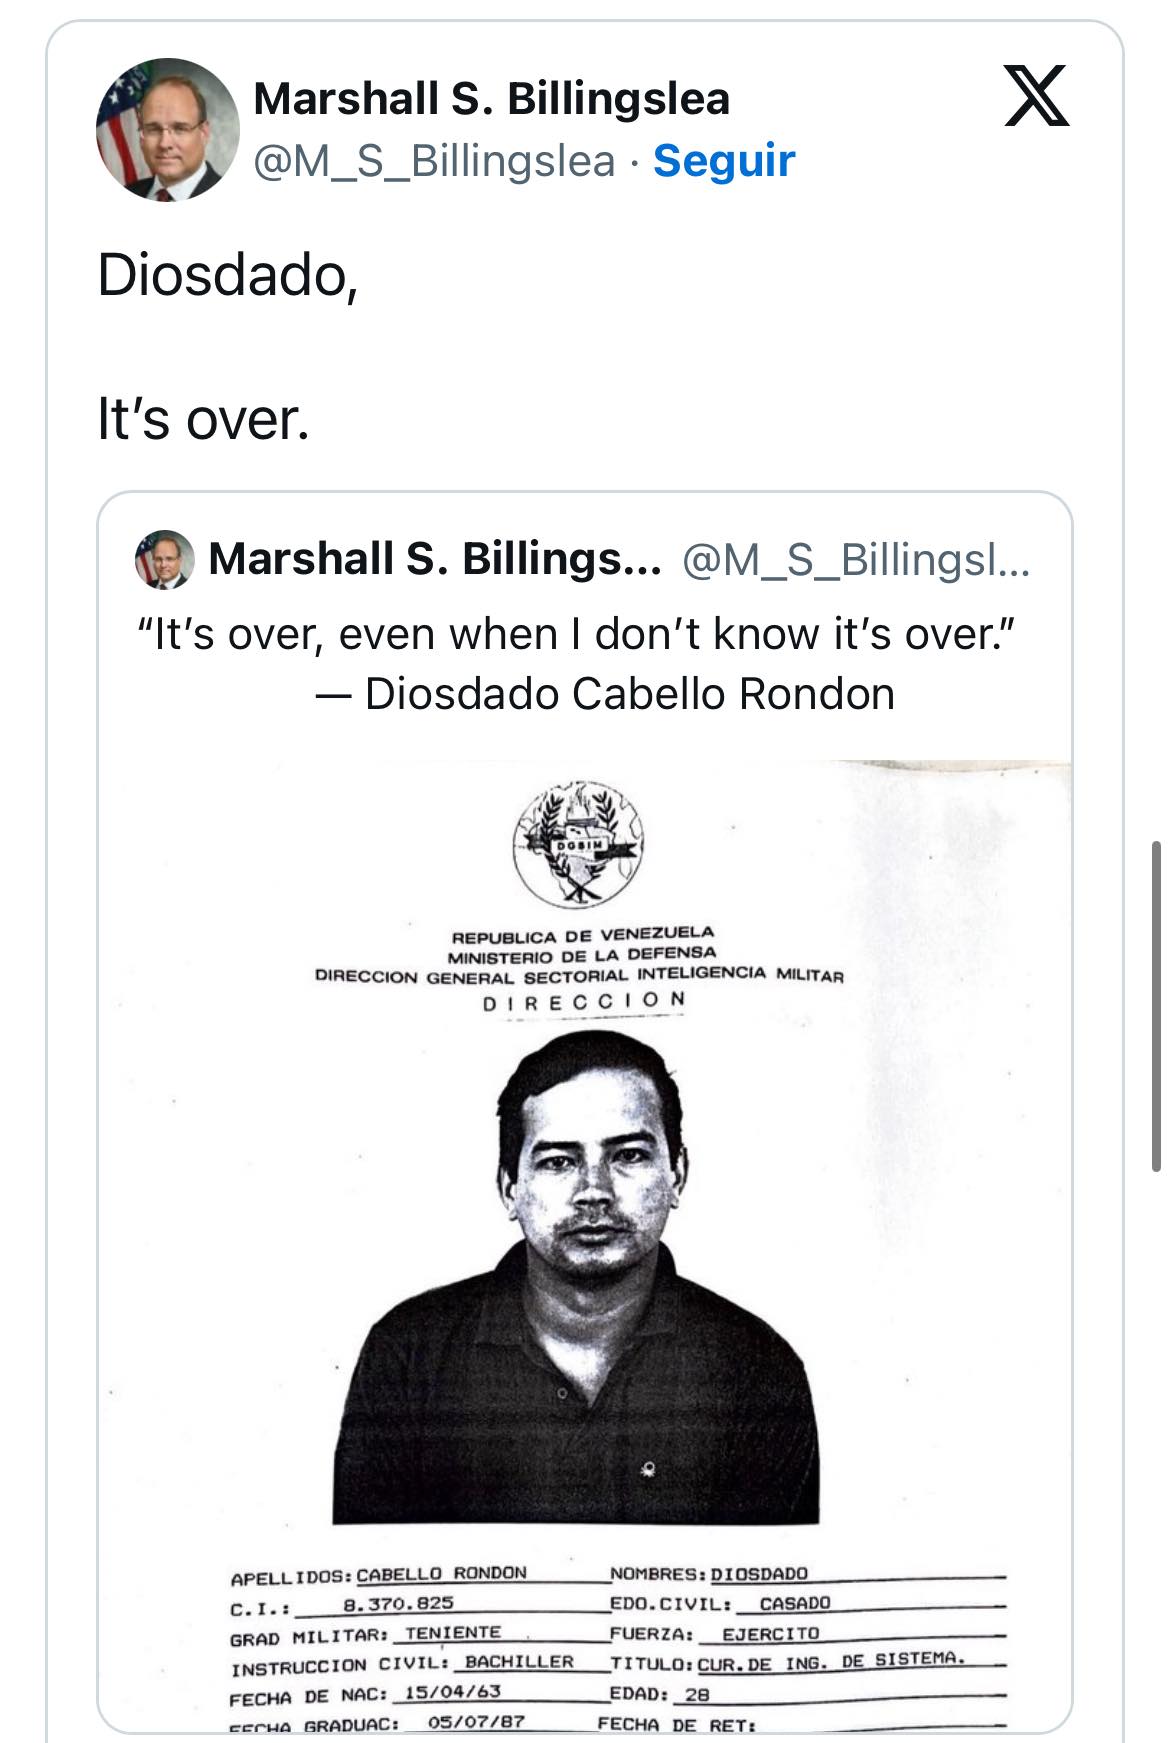1170x1743 pixels.
Task: Click the APELLIDOS field value "CABELLO RONDON"
Action: tap(441, 1573)
